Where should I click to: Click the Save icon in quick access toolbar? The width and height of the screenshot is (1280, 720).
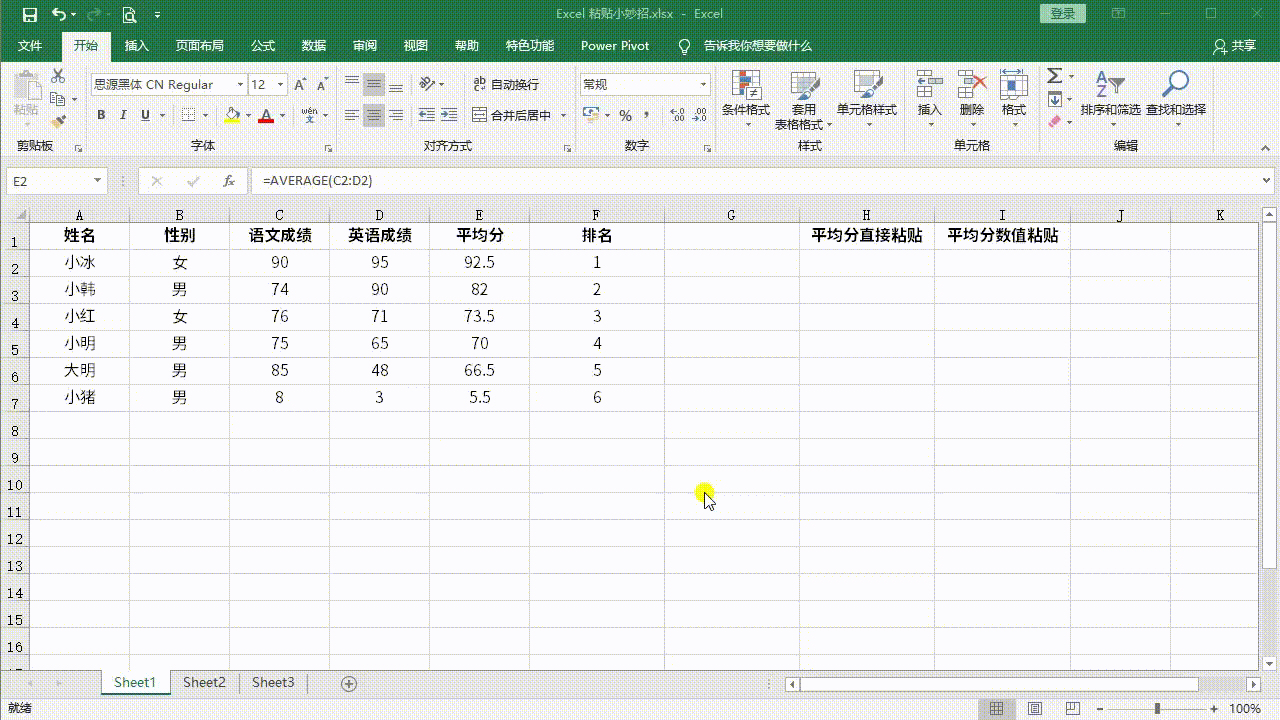point(29,15)
